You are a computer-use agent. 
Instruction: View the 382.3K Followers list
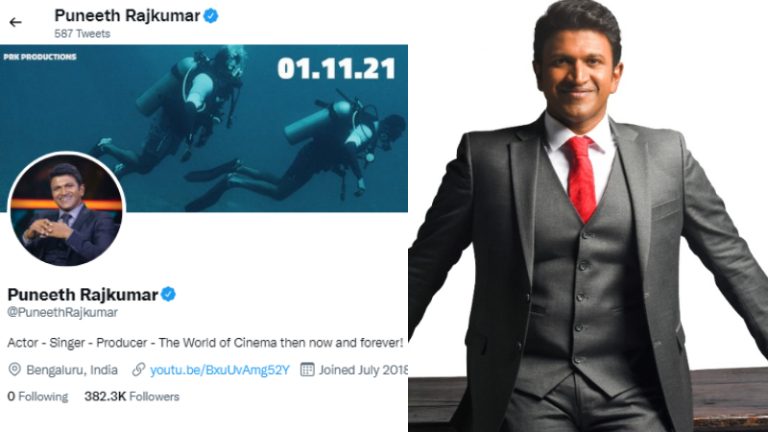(132, 396)
